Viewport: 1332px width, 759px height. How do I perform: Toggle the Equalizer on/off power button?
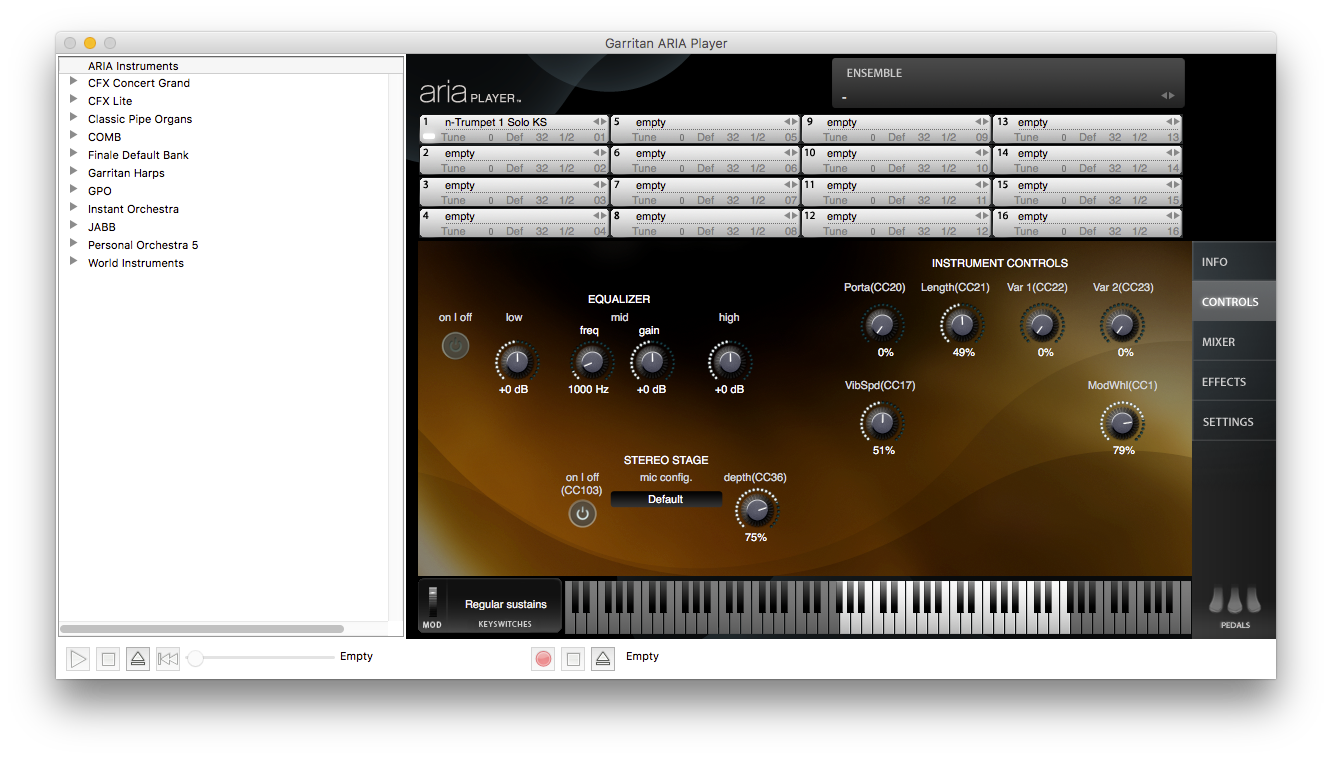[455, 346]
